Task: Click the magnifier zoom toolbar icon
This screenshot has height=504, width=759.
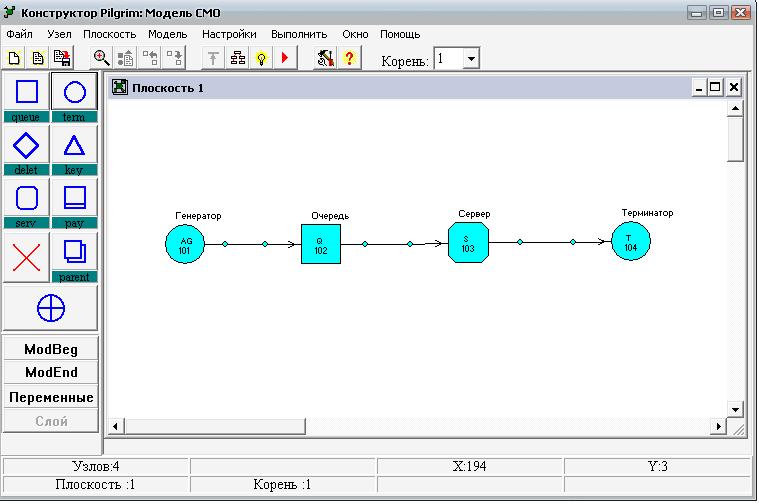Action: tap(101, 59)
